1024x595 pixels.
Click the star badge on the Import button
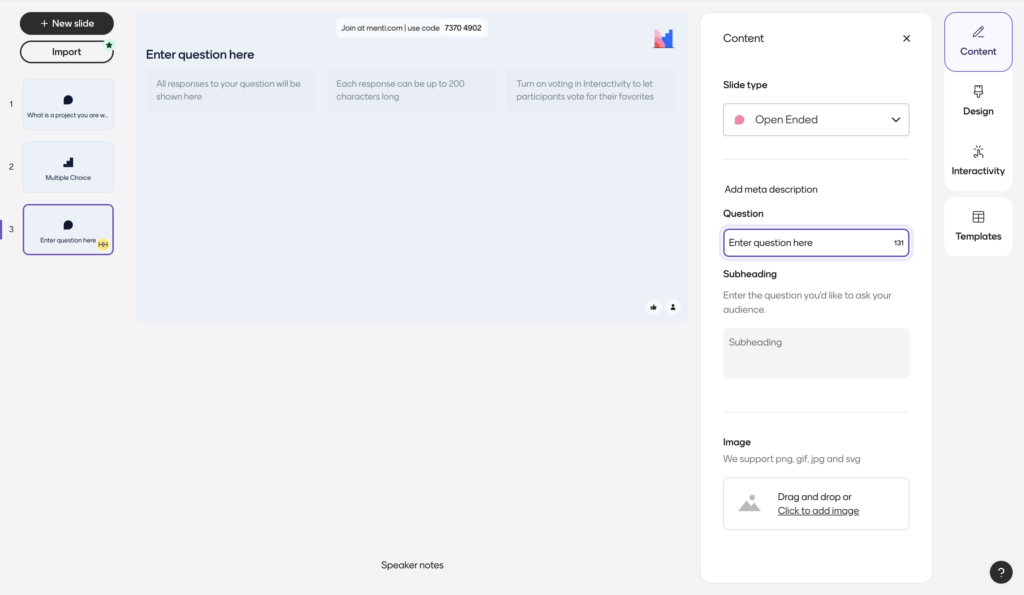tap(109, 45)
